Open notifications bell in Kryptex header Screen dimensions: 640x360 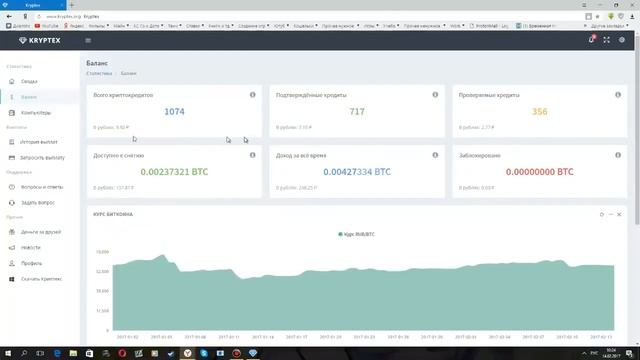[x=591, y=40]
